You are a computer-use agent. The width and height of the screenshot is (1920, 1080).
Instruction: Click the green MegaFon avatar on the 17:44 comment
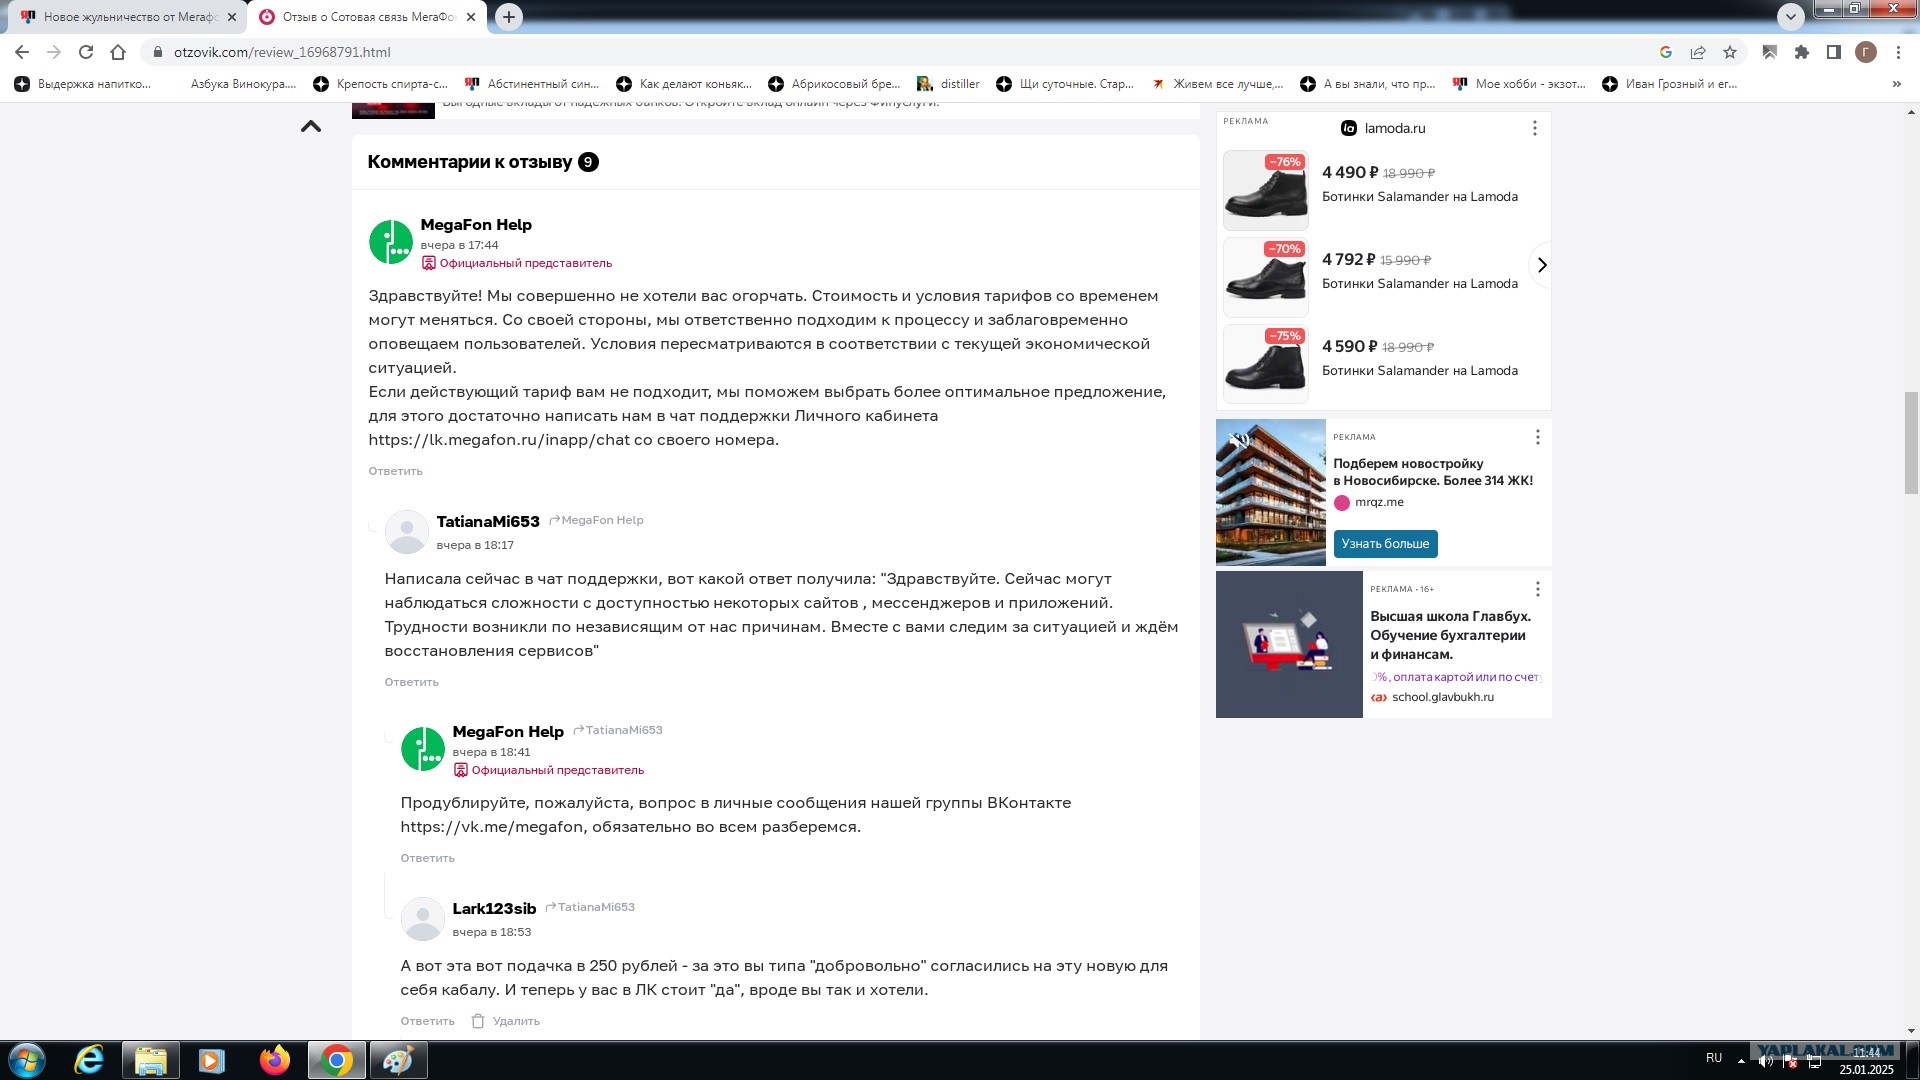tap(391, 242)
